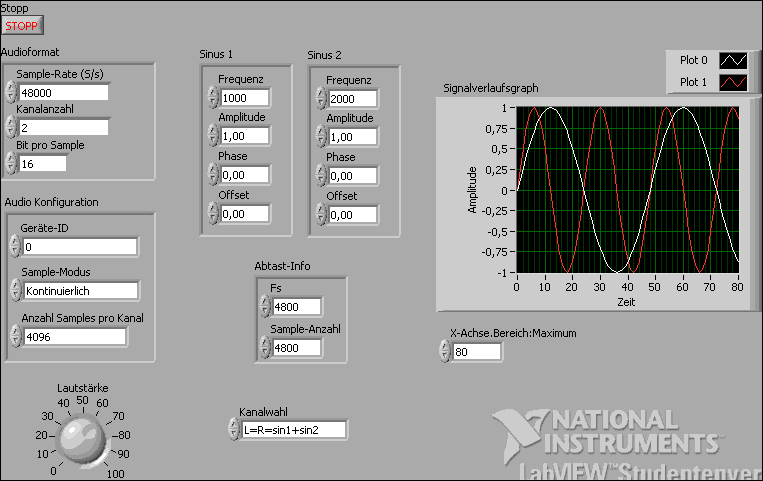This screenshot has height=481, width=763.
Task: Click the Sinus 2 Phase stepper arrows
Action: (320, 175)
